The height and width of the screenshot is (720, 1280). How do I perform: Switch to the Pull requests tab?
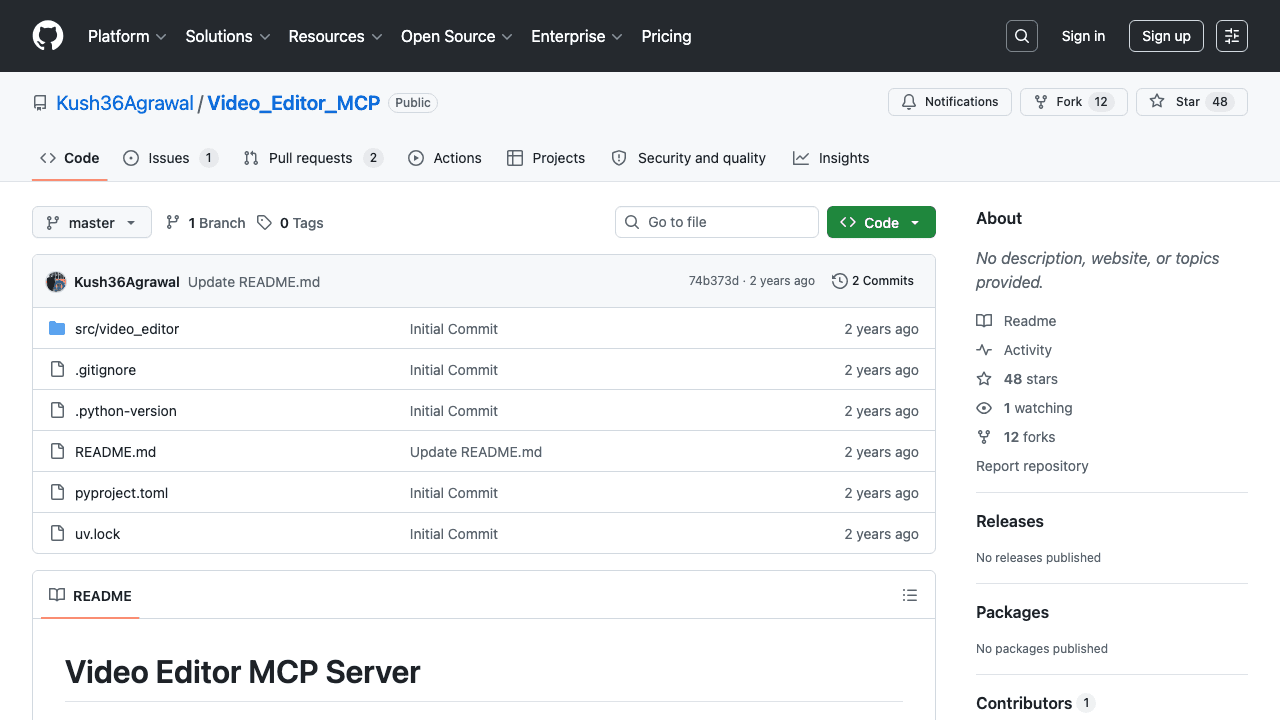[311, 158]
